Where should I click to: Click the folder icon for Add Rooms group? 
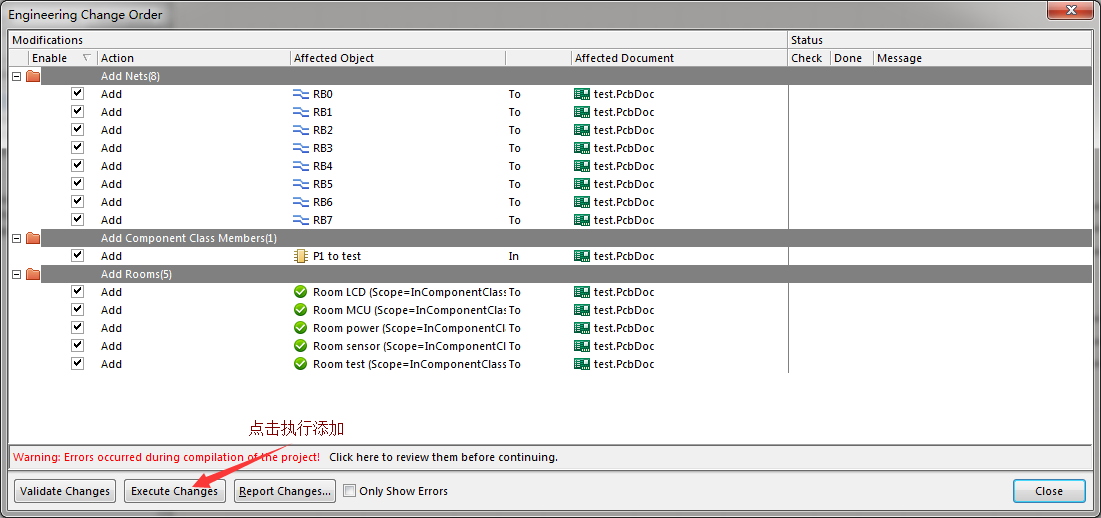32,274
